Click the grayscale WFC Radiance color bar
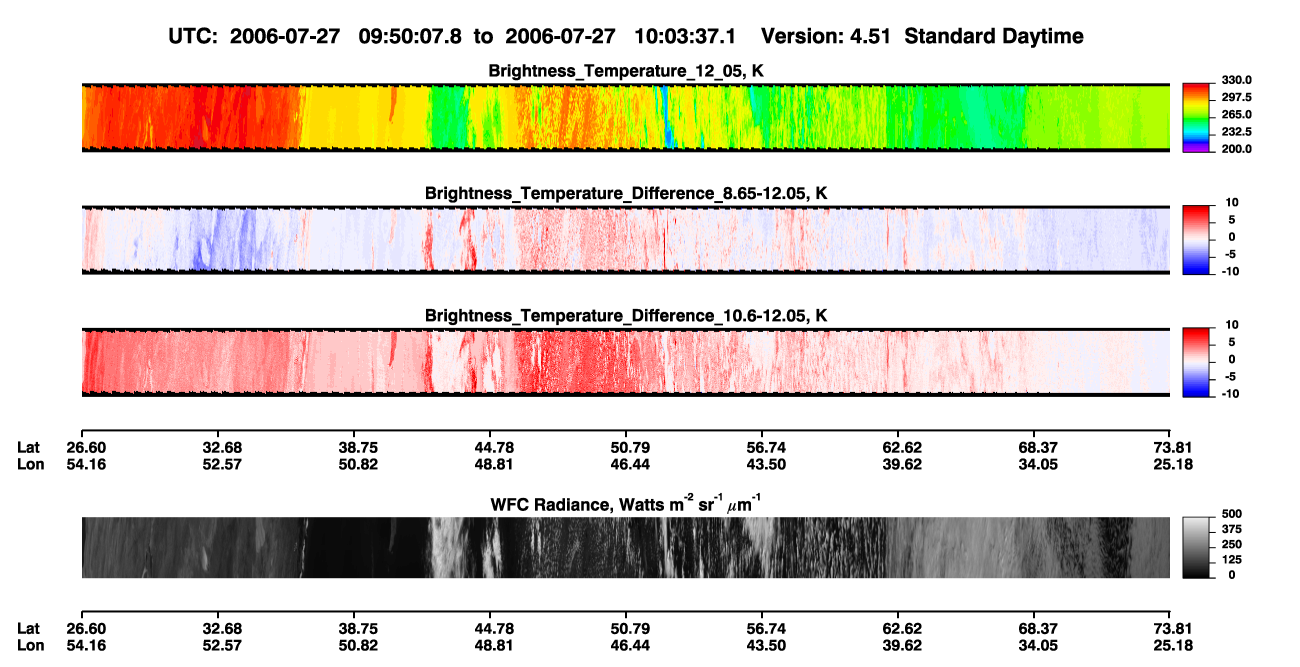1300x667 pixels. coord(1197,547)
